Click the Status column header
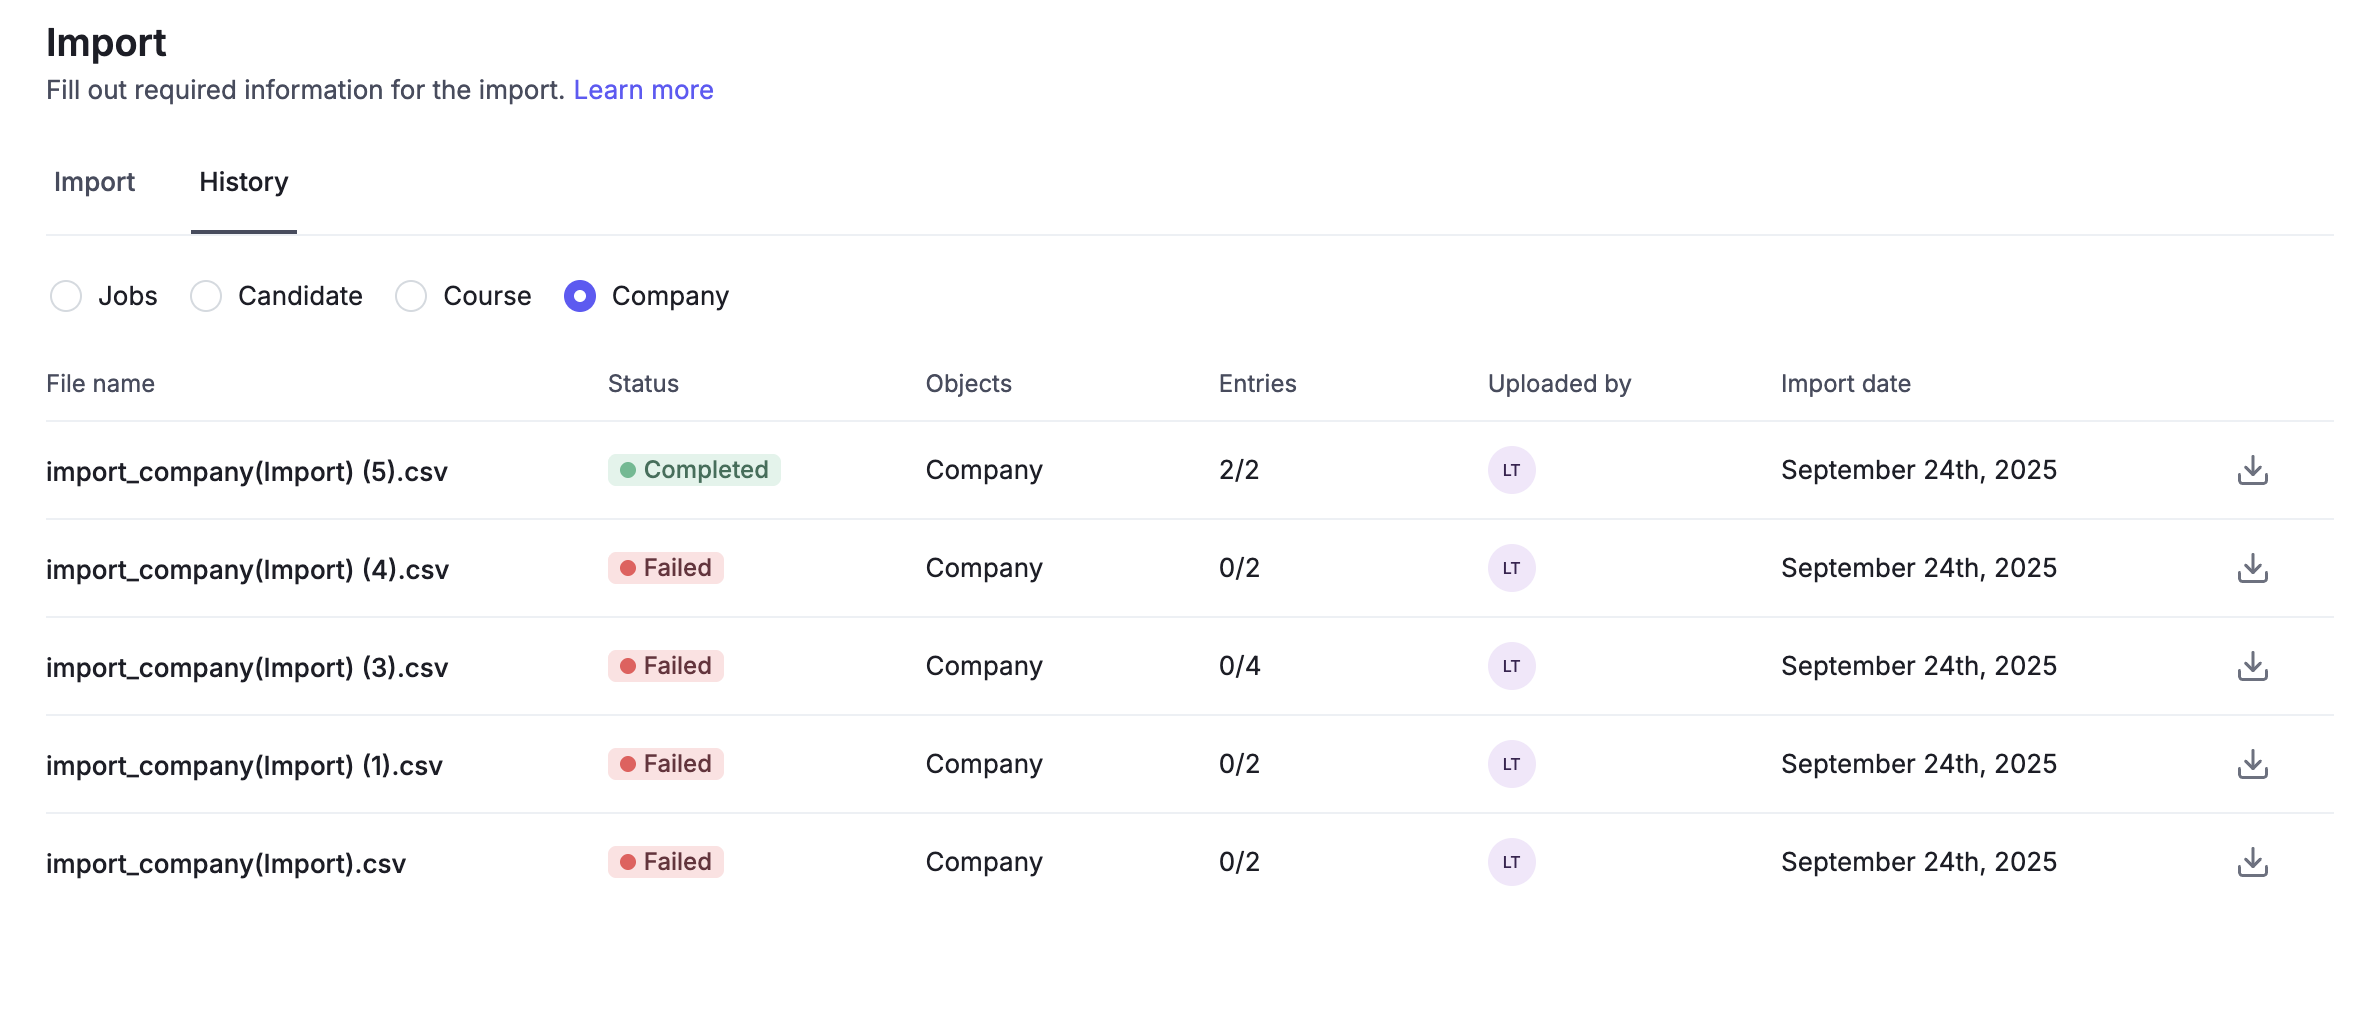 643,384
